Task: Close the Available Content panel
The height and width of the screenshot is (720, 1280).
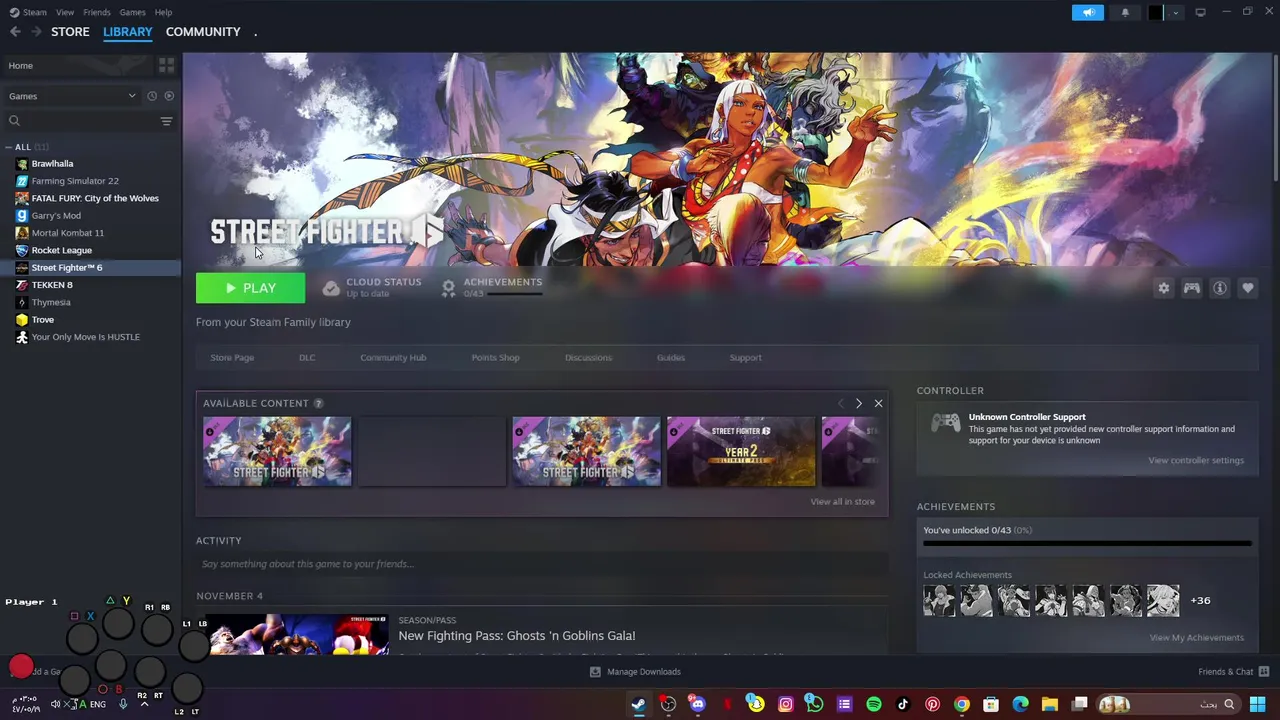Action: pyautogui.click(x=878, y=404)
